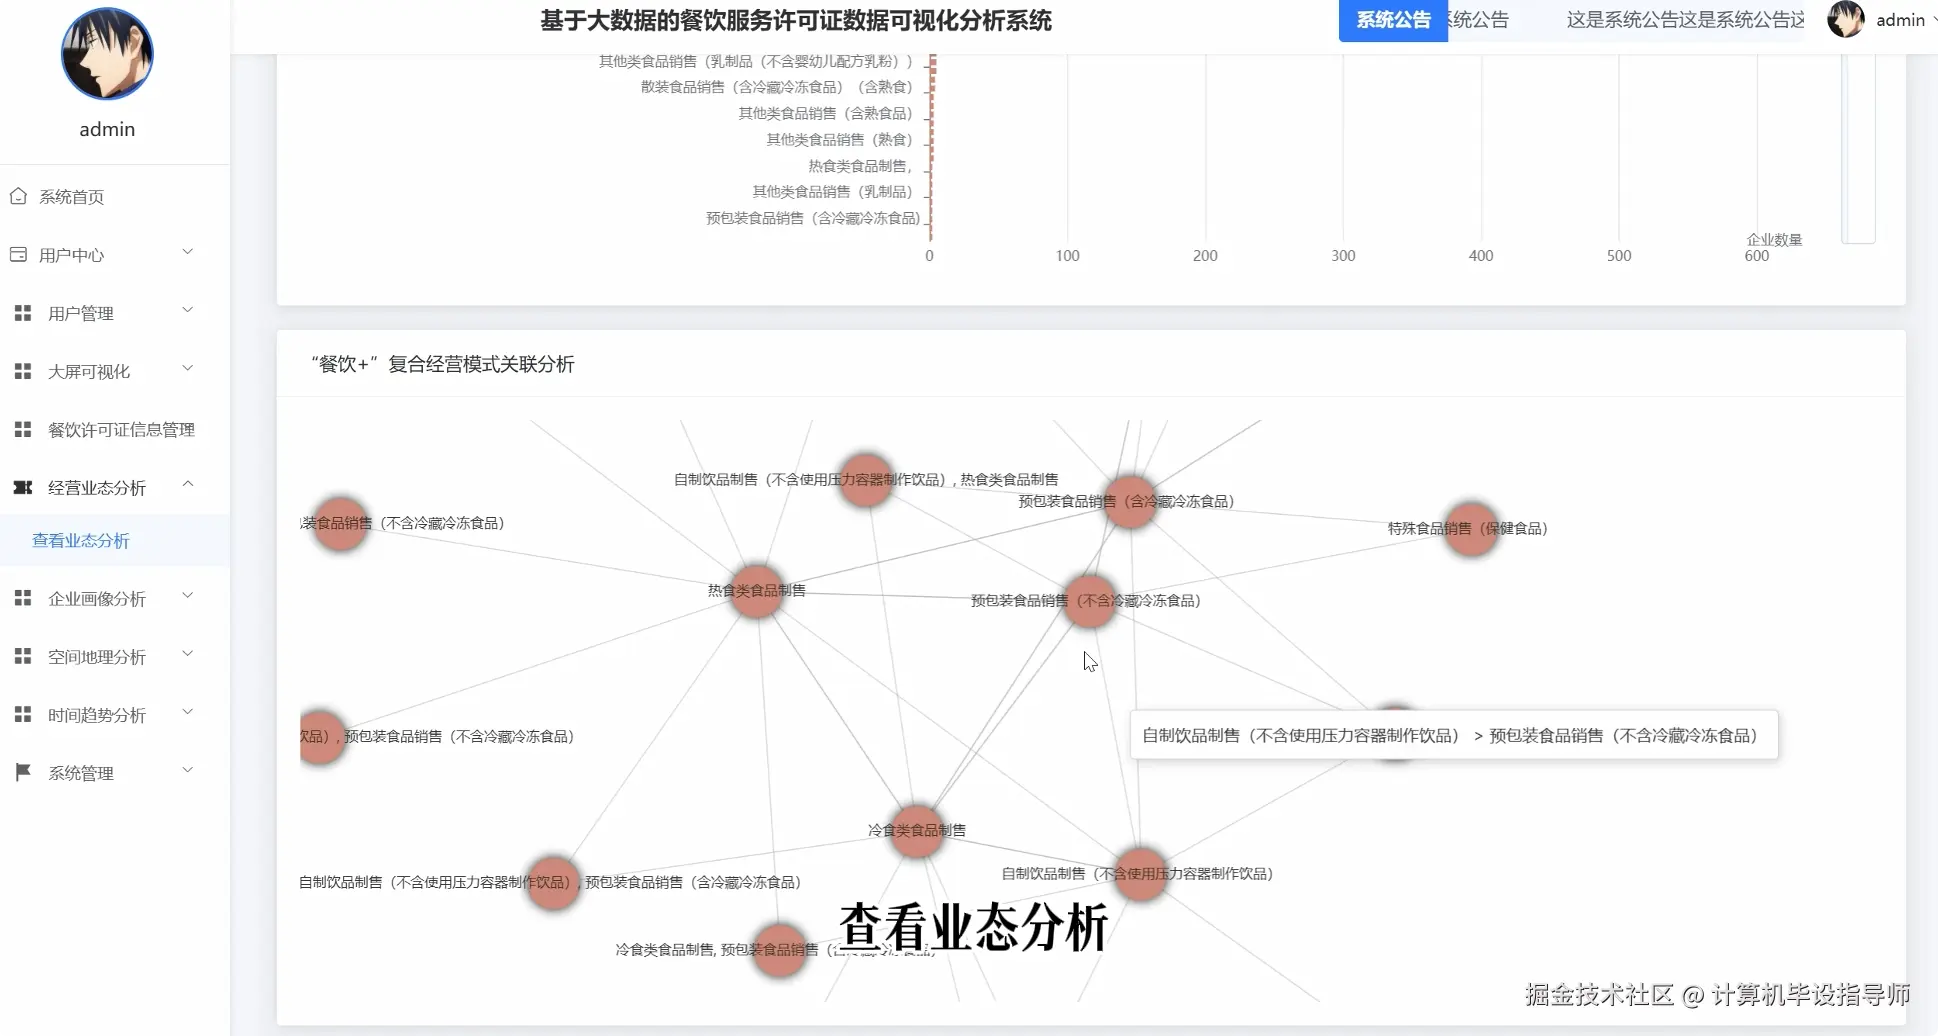Click the 特殊食品销售（保健食品）graph node
The image size is (1938, 1036).
tap(1471, 528)
